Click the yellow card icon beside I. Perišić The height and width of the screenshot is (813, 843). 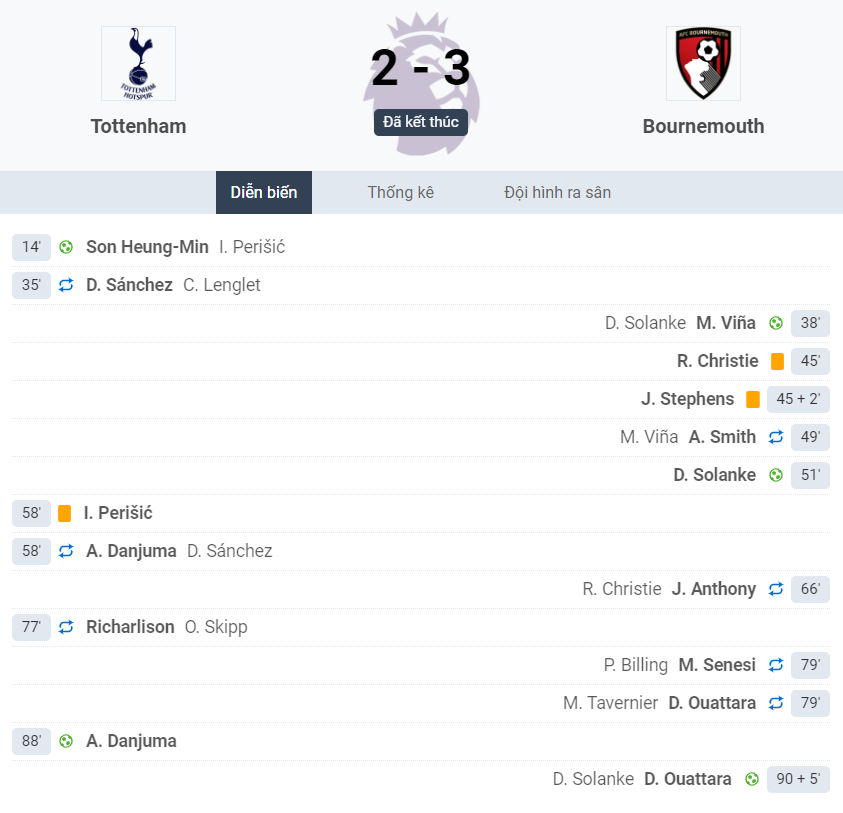(65, 514)
